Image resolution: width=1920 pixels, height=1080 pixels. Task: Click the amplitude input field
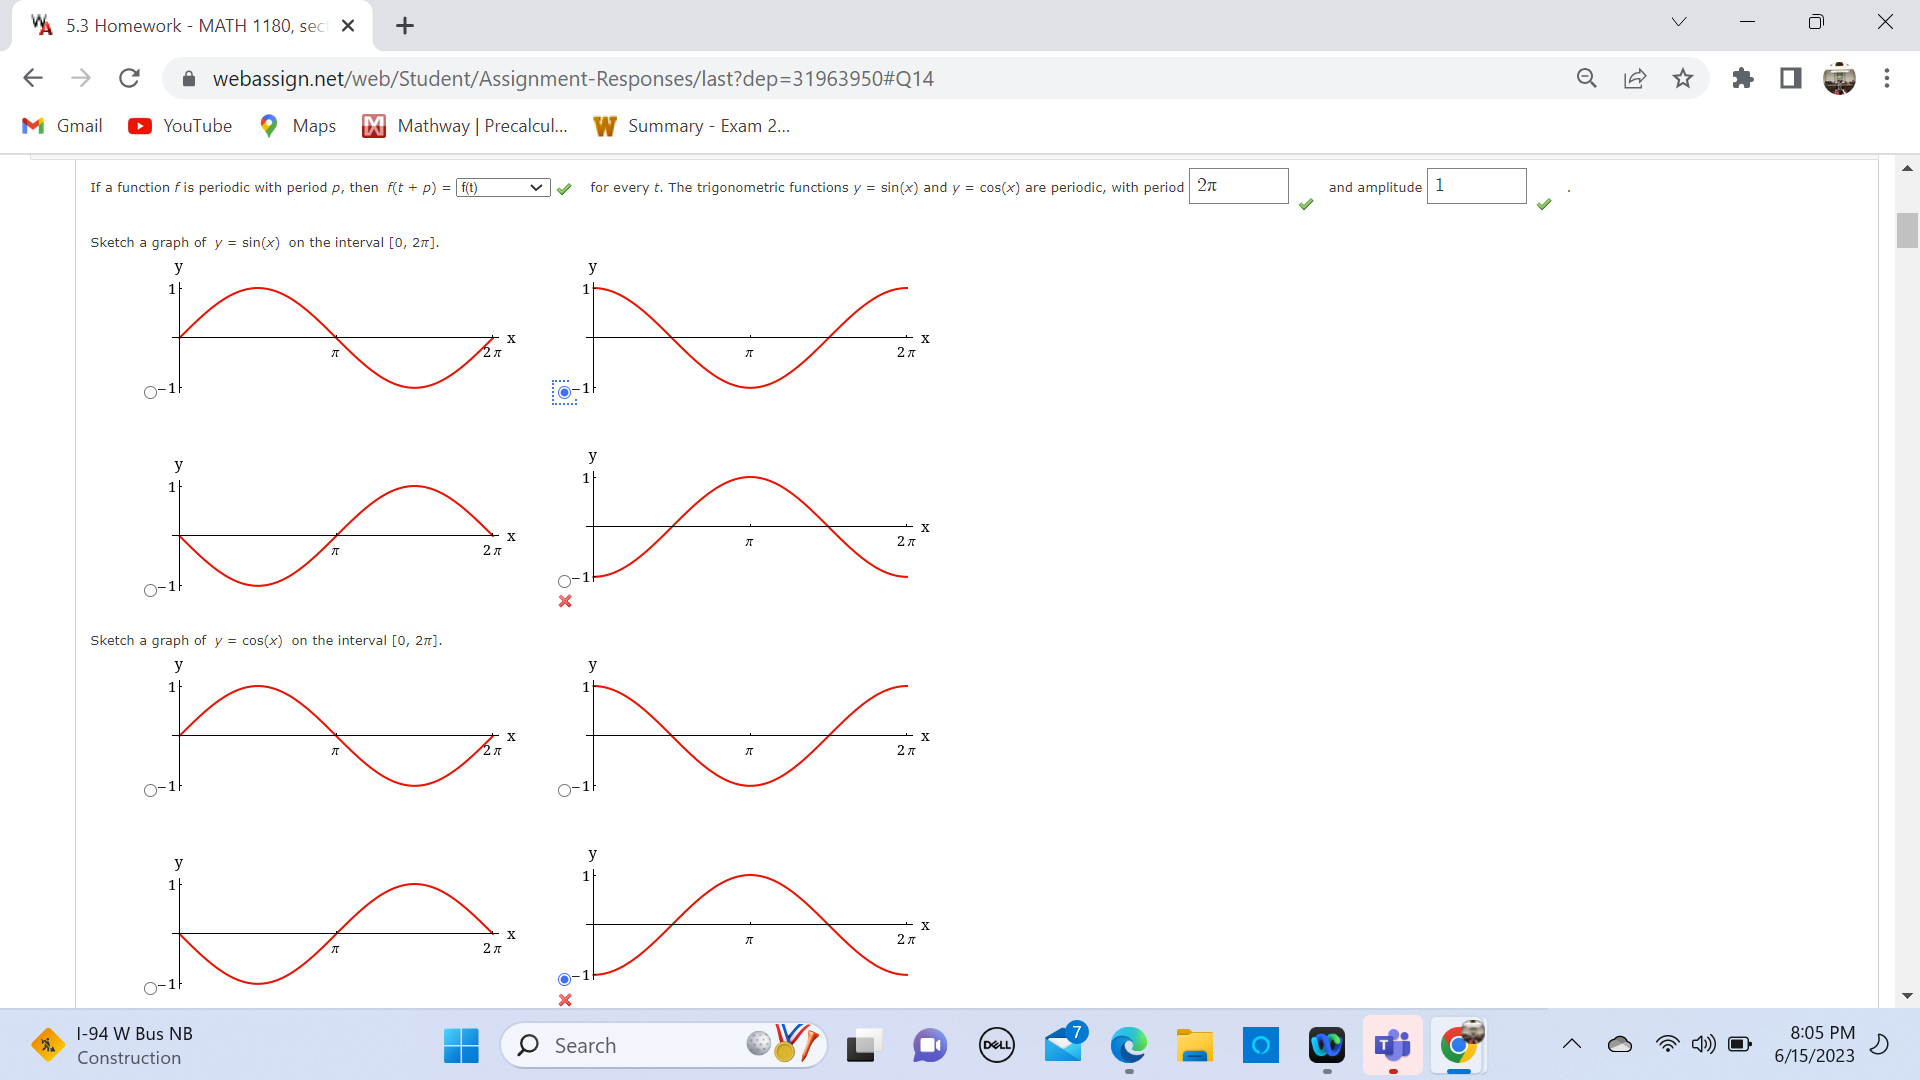coord(1476,186)
